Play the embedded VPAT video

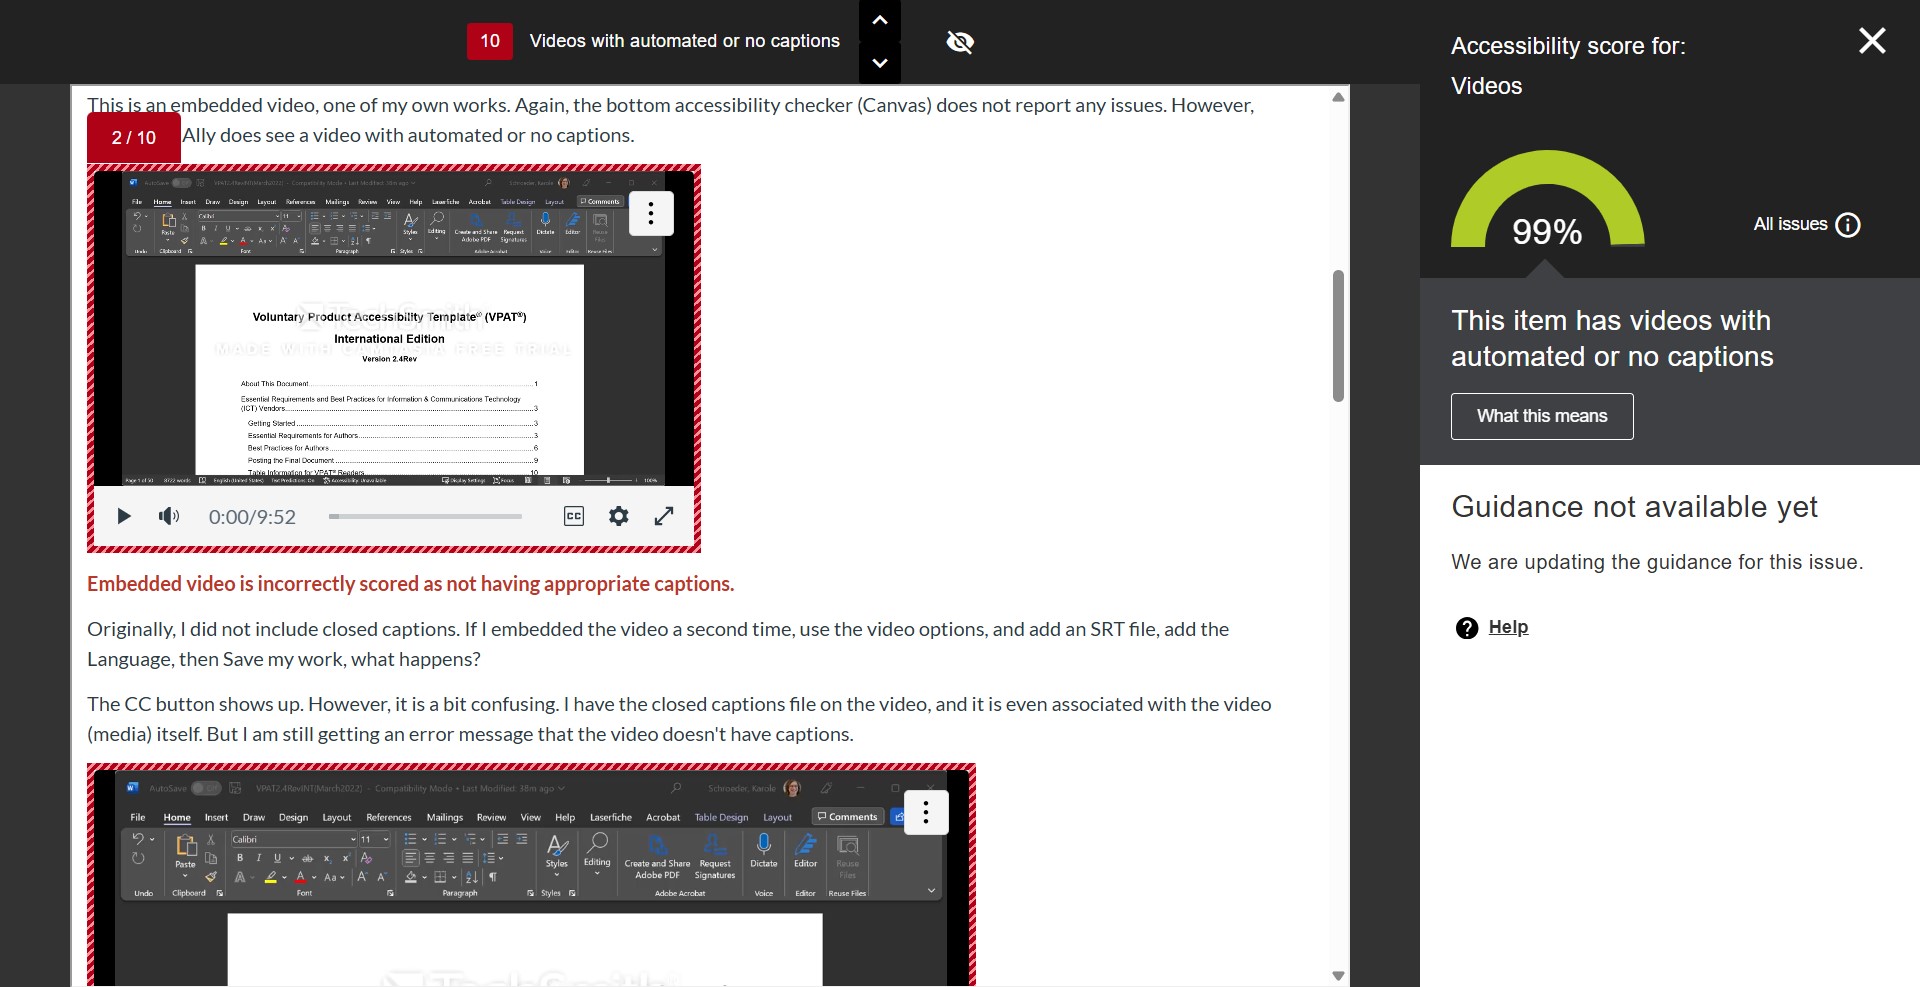(123, 516)
